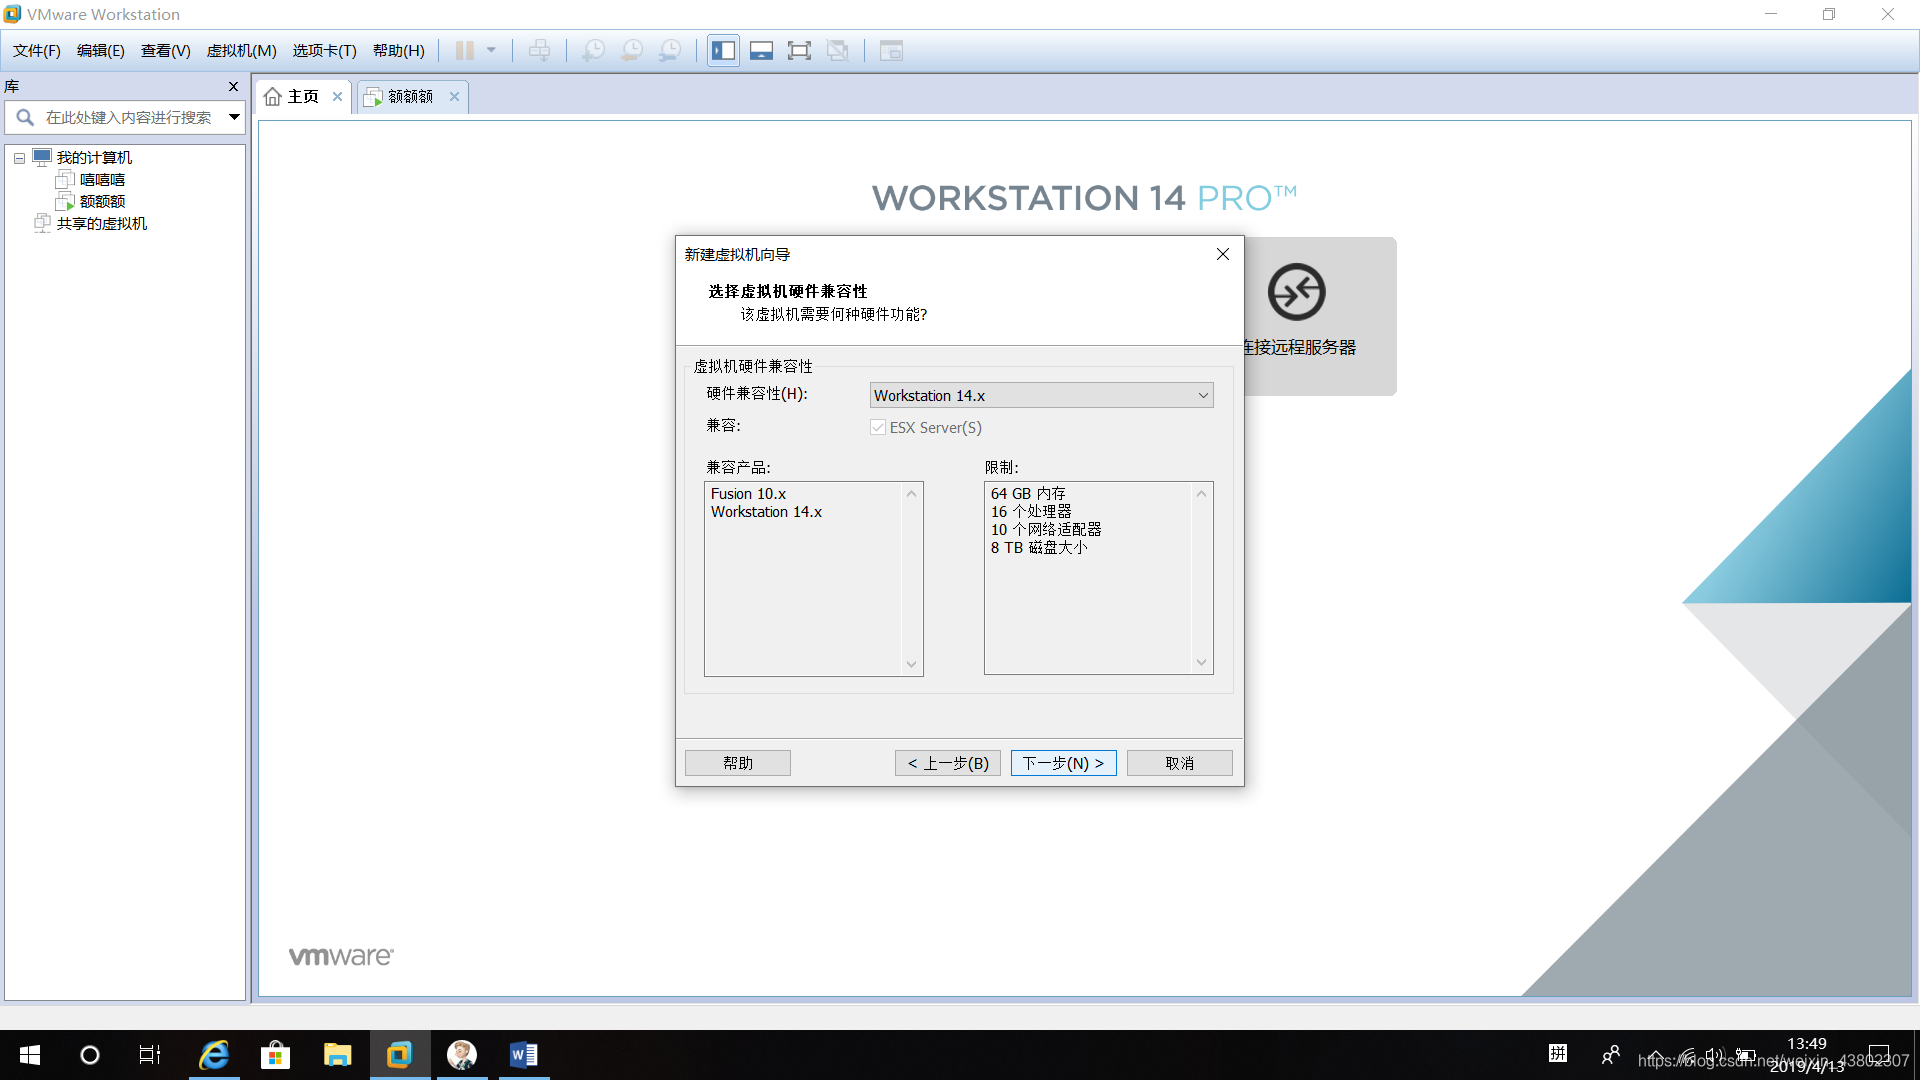Viewport: 1920px width, 1080px height.
Task: Open Microsoft Word from the taskbar
Action: (523, 1055)
